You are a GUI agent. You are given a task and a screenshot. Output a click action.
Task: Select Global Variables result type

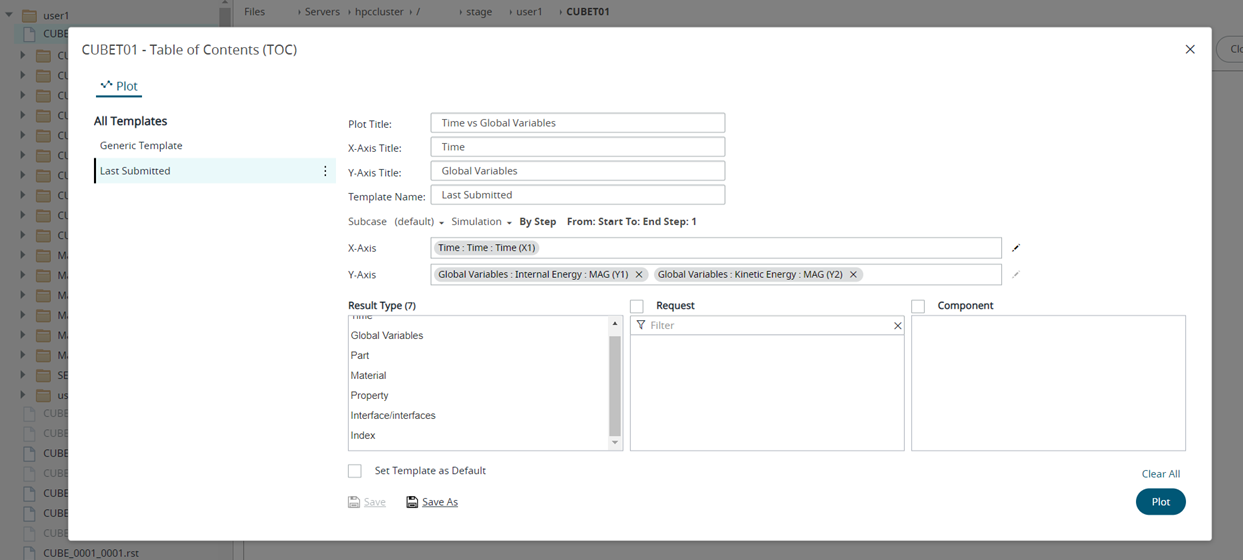click(x=387, y=336)
